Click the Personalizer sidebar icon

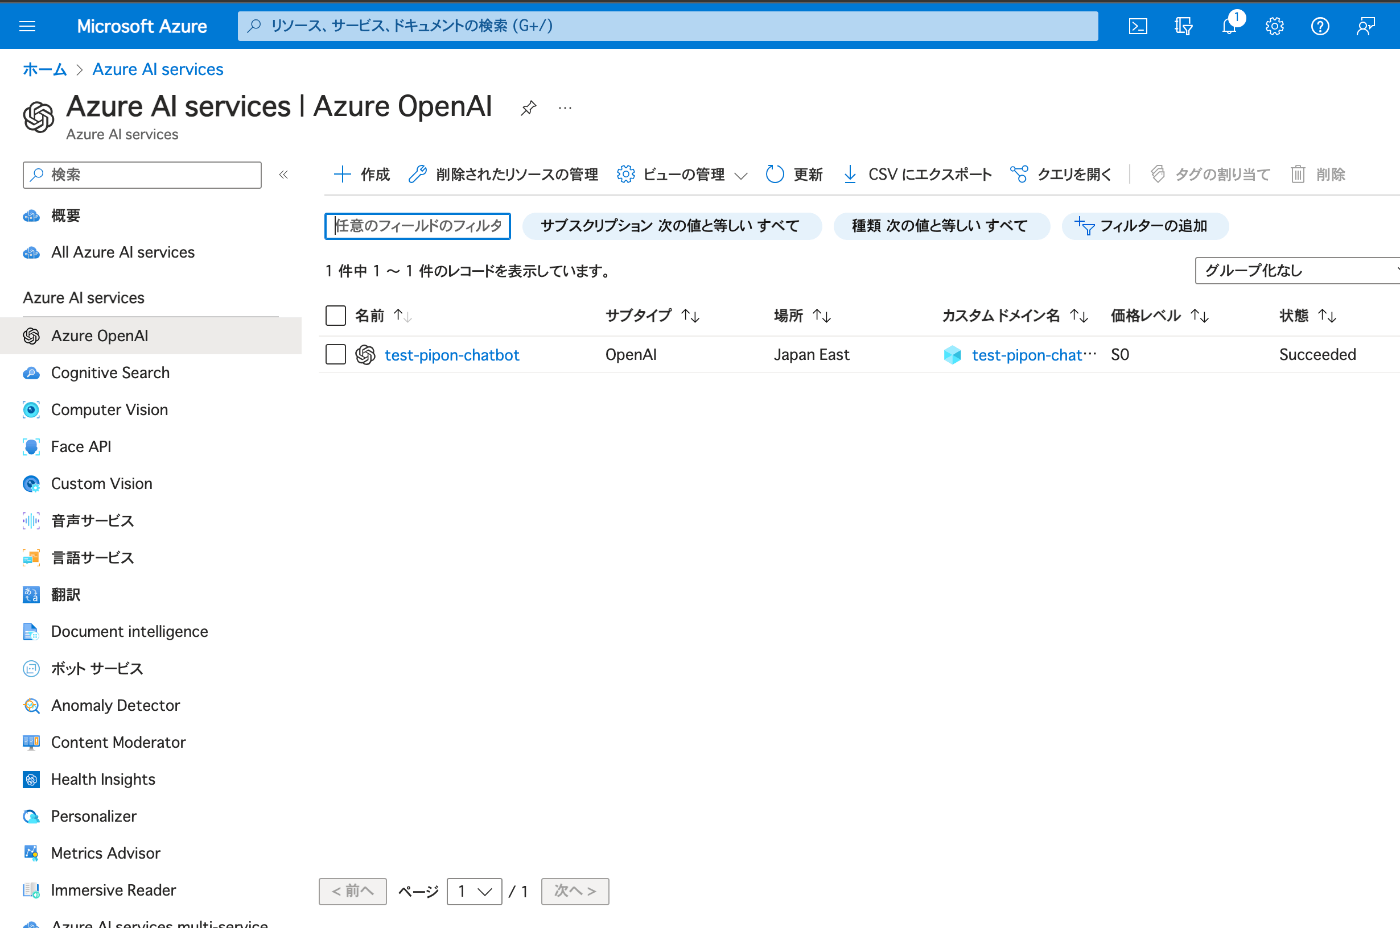(31, 817)
